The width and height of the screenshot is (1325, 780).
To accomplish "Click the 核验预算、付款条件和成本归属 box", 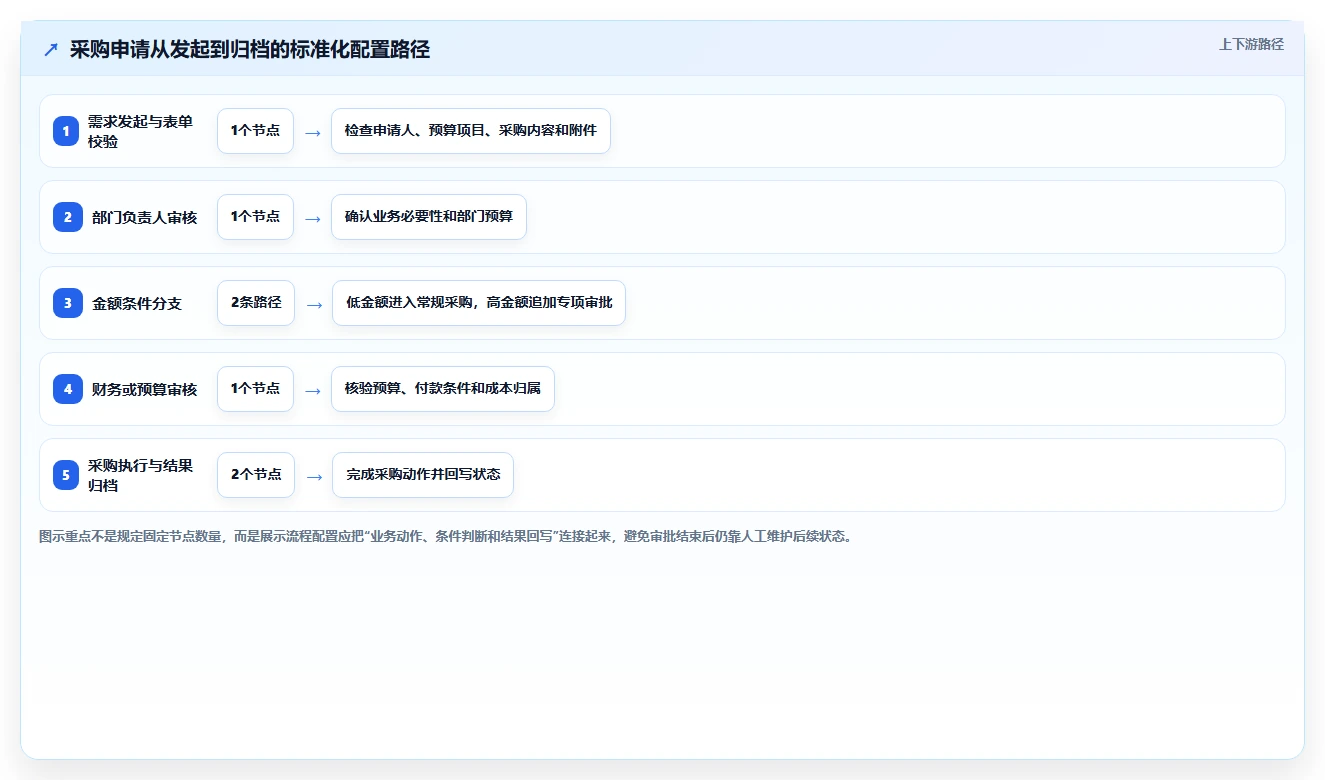I will pos(443,389).
